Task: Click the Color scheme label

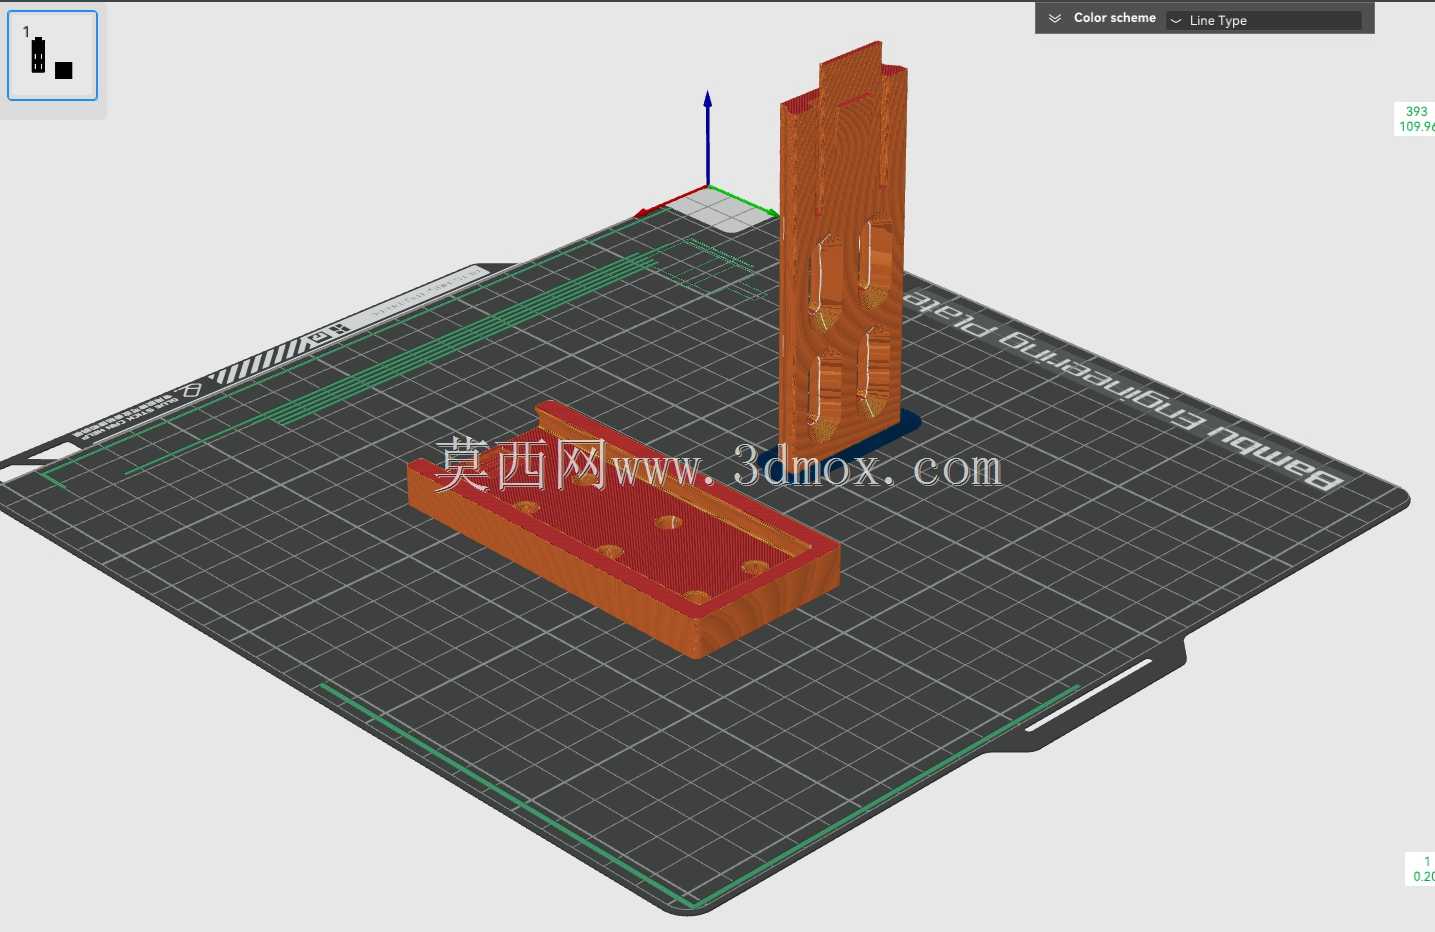Action: (x=1114, y=18)
